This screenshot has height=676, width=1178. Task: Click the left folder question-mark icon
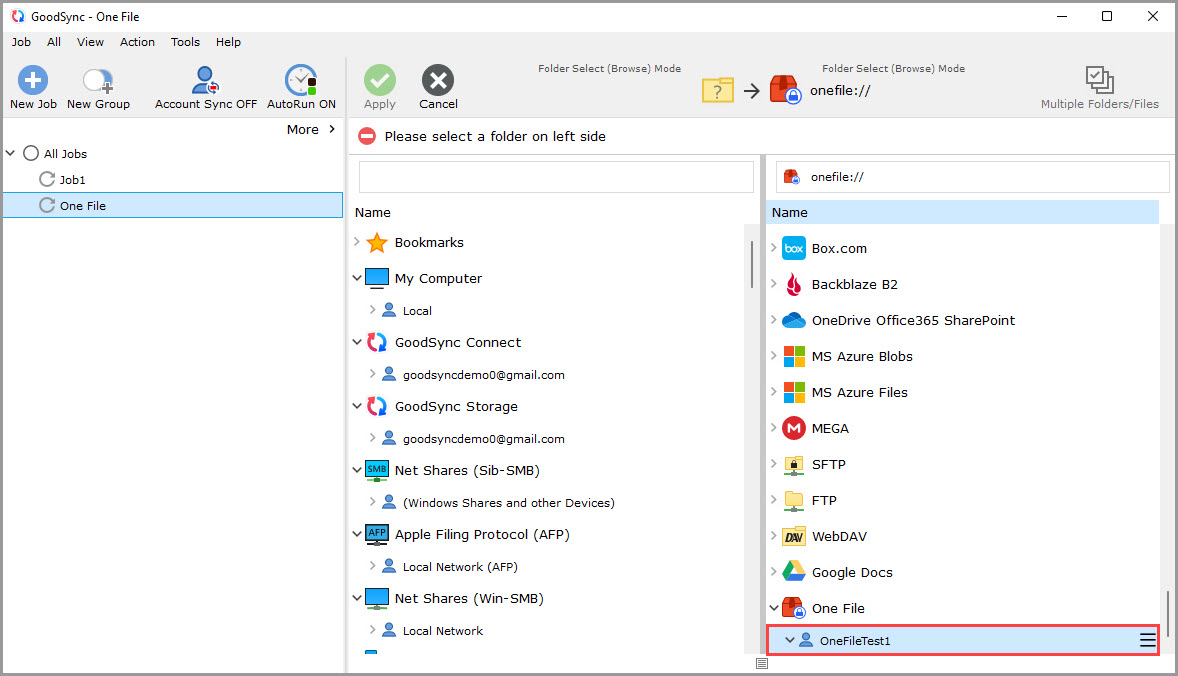[x=717, y=90]
